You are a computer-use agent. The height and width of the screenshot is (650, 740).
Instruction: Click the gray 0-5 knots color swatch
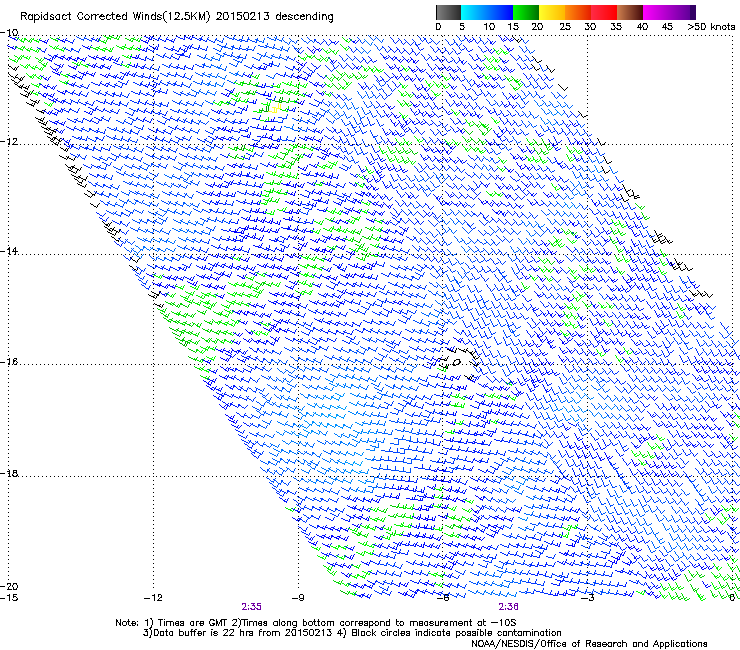click(x=448, y=12)
